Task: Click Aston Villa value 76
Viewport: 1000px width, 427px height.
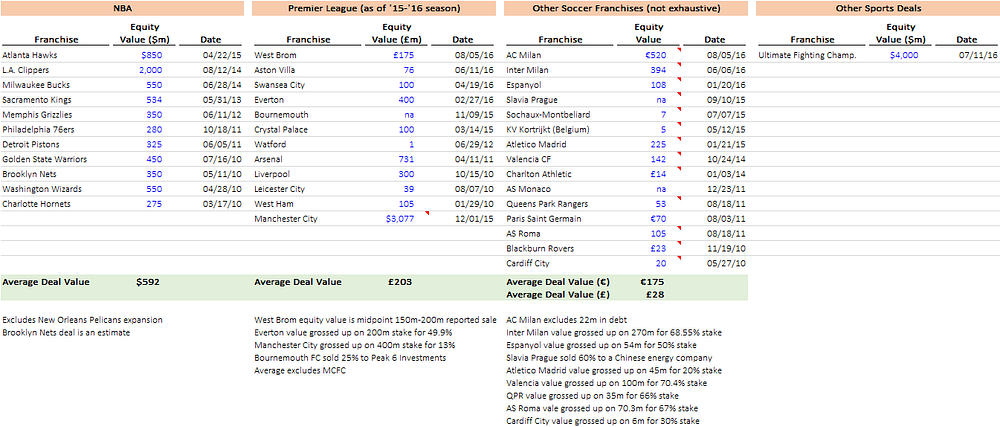Action: pos(409,70)
